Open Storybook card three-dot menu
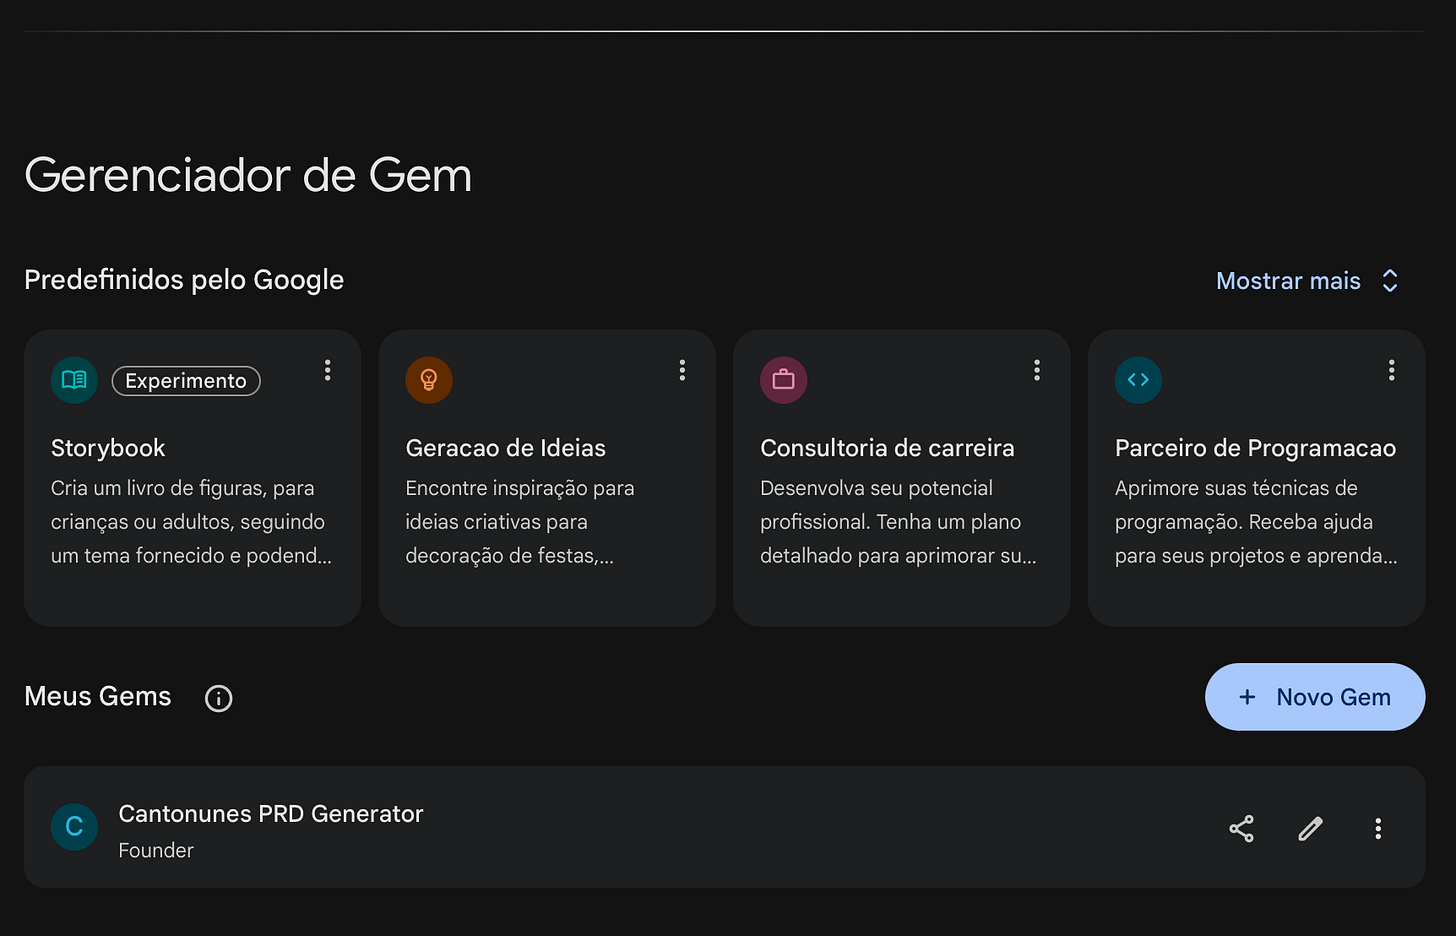Image resolution: width=1456 pixels, height=936 pixels. click(x=327, y=370)
